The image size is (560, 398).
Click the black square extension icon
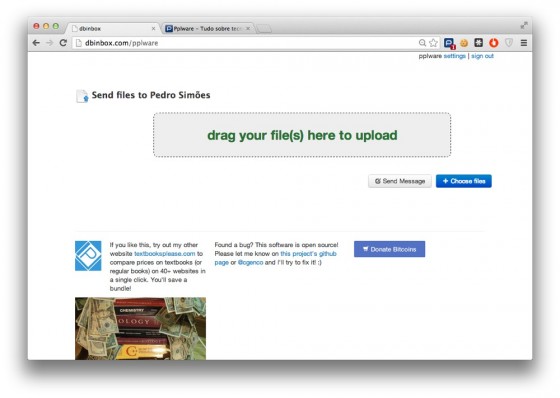[479, 43]
